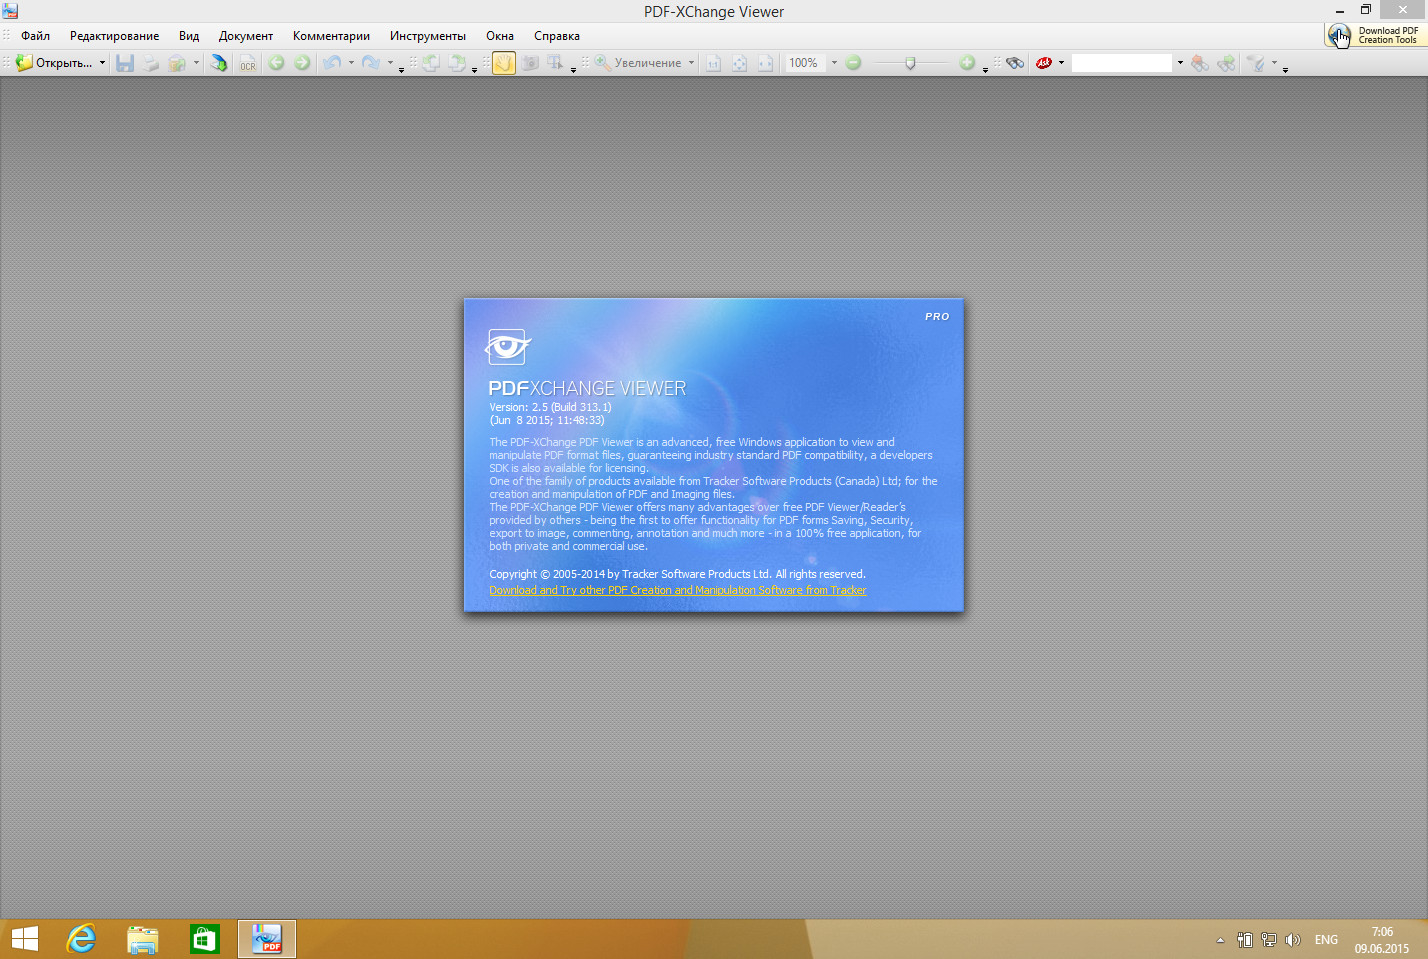1428x959 pixels.
Task: Open File Explorer from the taskbar
Action: coord(143,939)
